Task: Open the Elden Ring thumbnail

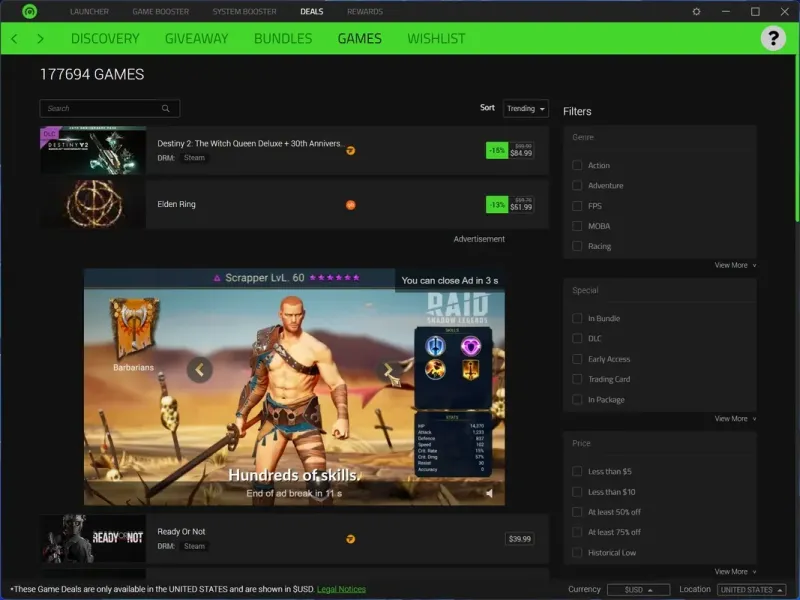Action: tap(93, 204)
